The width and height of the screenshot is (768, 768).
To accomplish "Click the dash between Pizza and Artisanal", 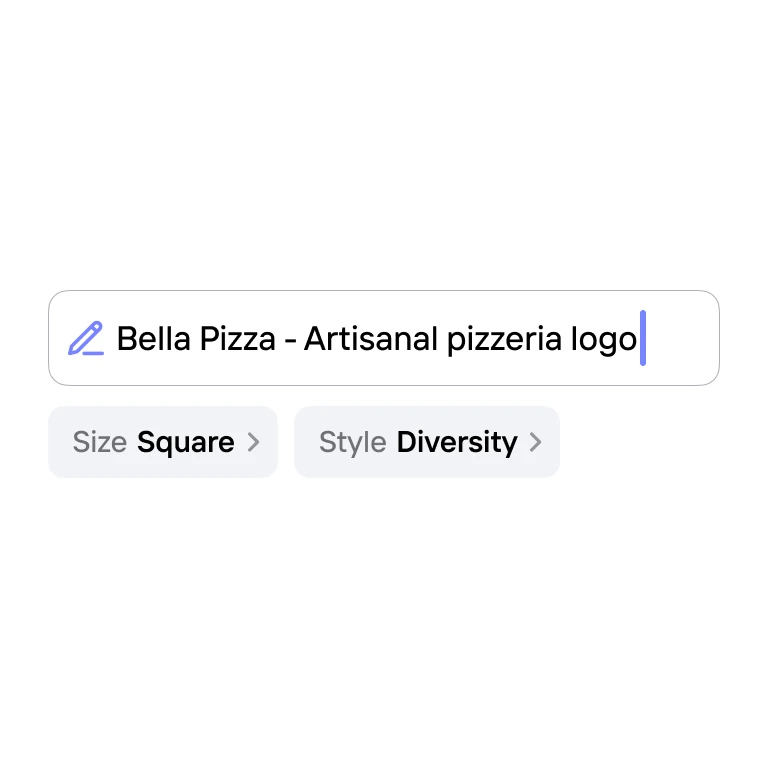I will pyautogui.click(x=290, y=340).
